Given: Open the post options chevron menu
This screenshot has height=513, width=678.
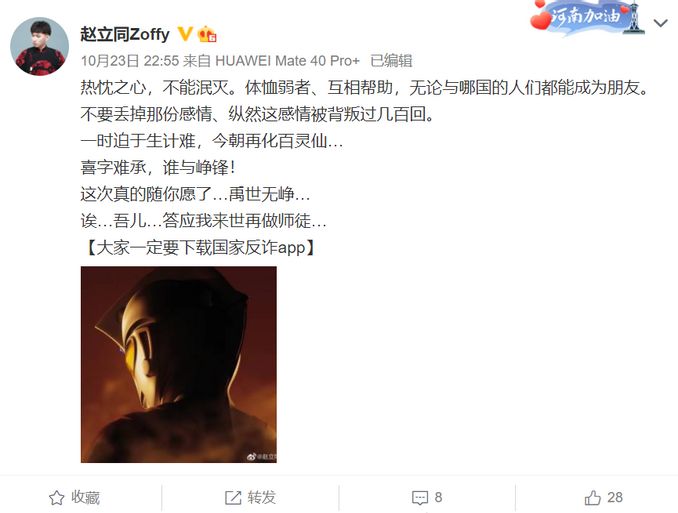Looking at the screenshot, I should 660,23.
